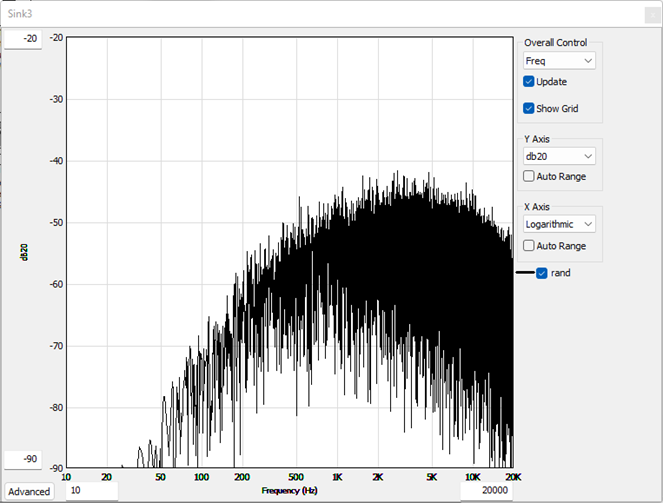Select the X axis maximum field showing 20000
This screenshot has height=503, width=663.
tap(485, 491)
